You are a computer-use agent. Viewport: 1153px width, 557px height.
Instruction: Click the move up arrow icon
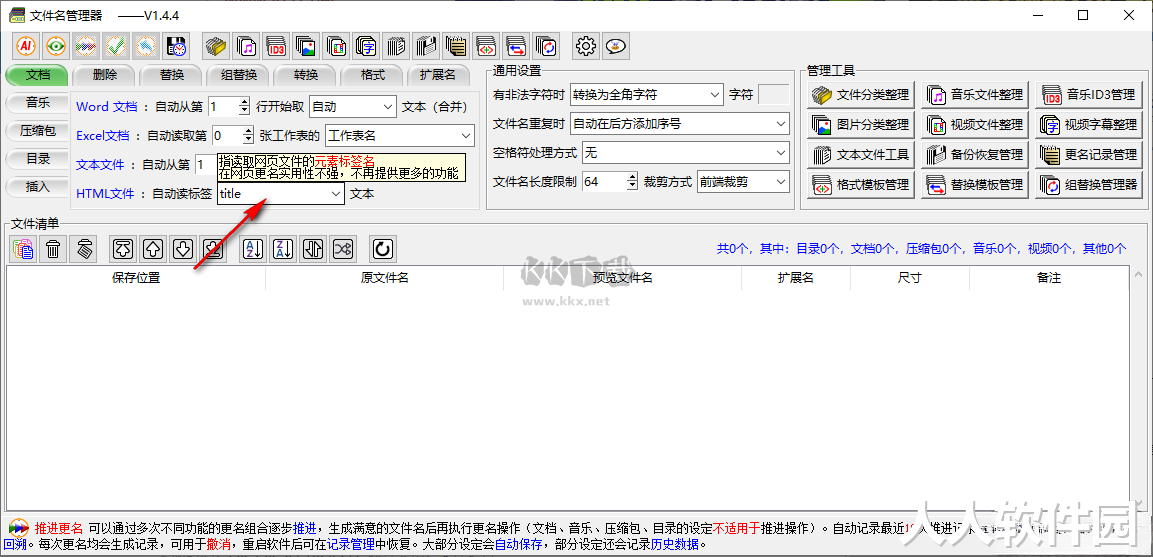[154, 249]
